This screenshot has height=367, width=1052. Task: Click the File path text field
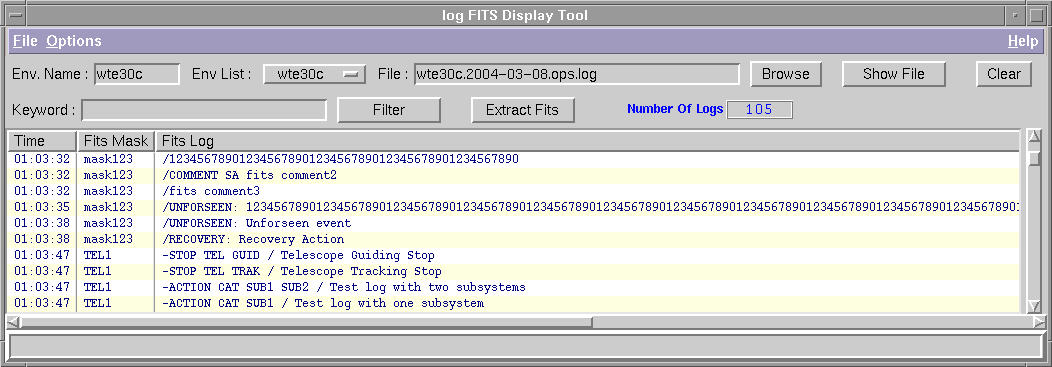pos(576,74)
